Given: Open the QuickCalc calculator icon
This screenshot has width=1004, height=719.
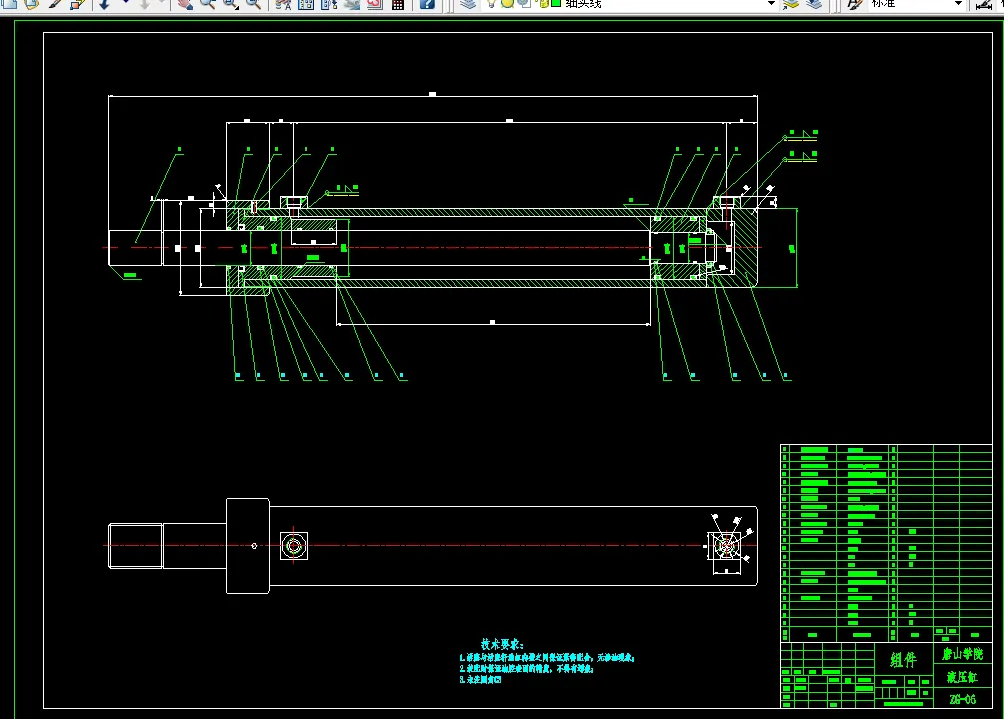Looking at the screenshot, I should tap(398, 4).
